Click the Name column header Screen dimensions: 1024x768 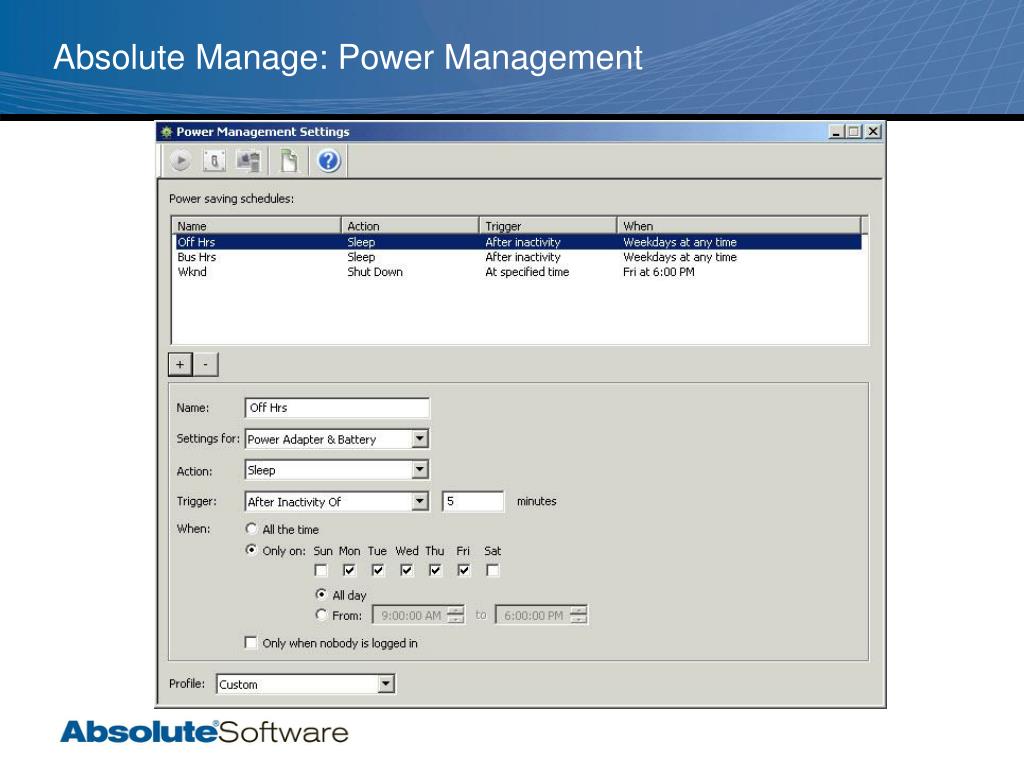(x=257, y=226)
